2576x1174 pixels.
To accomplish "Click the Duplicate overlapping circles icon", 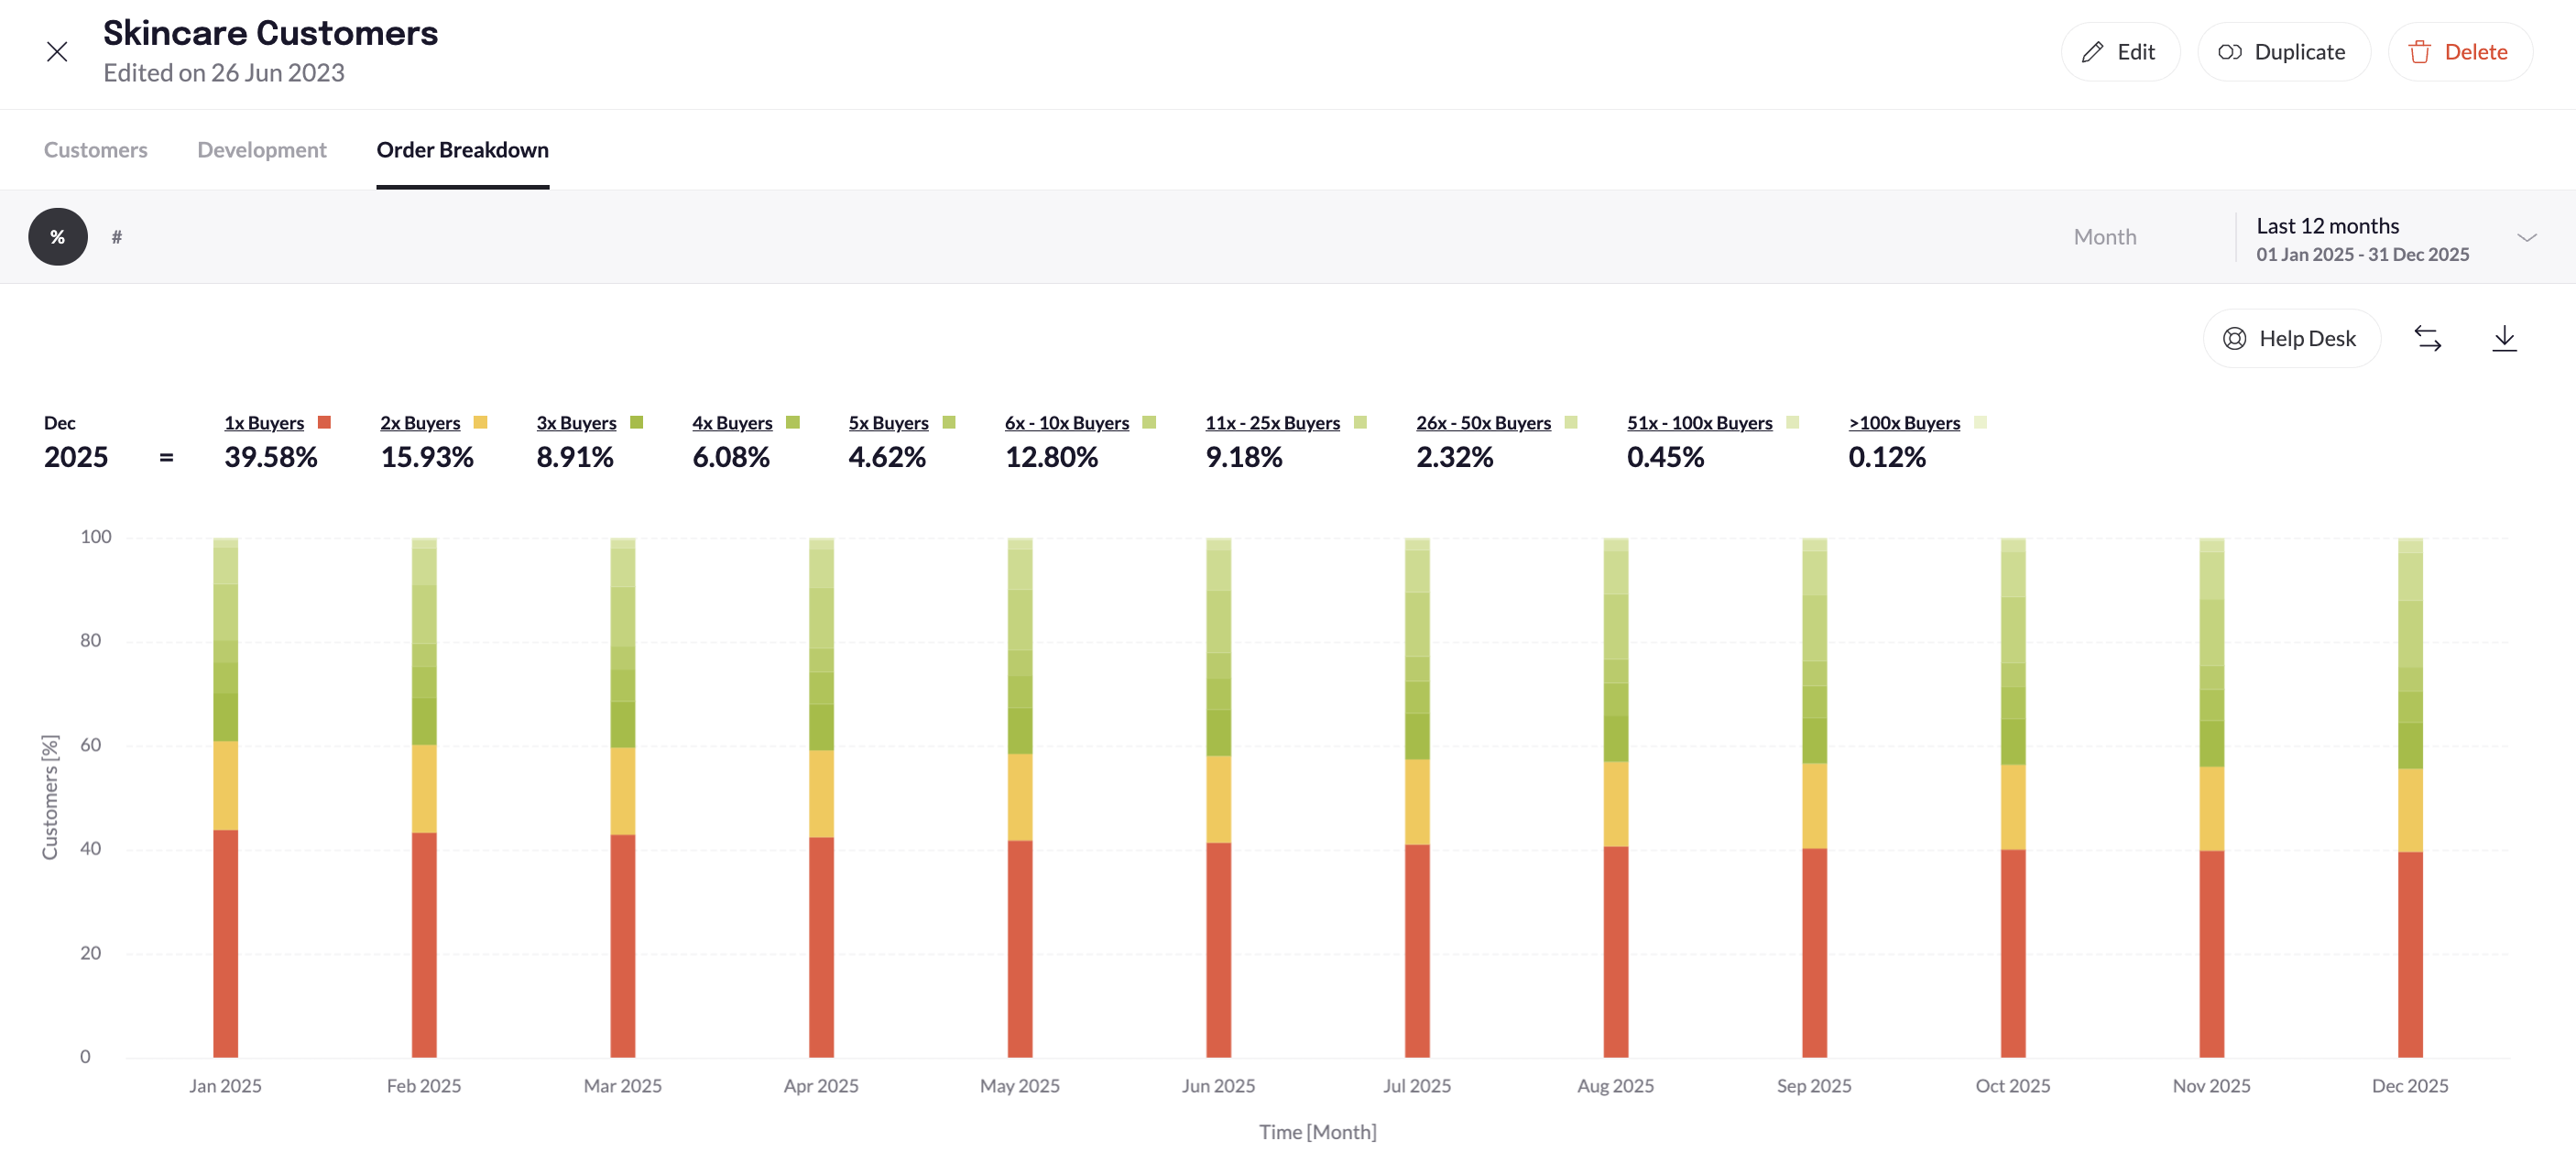I will 2229,52.
